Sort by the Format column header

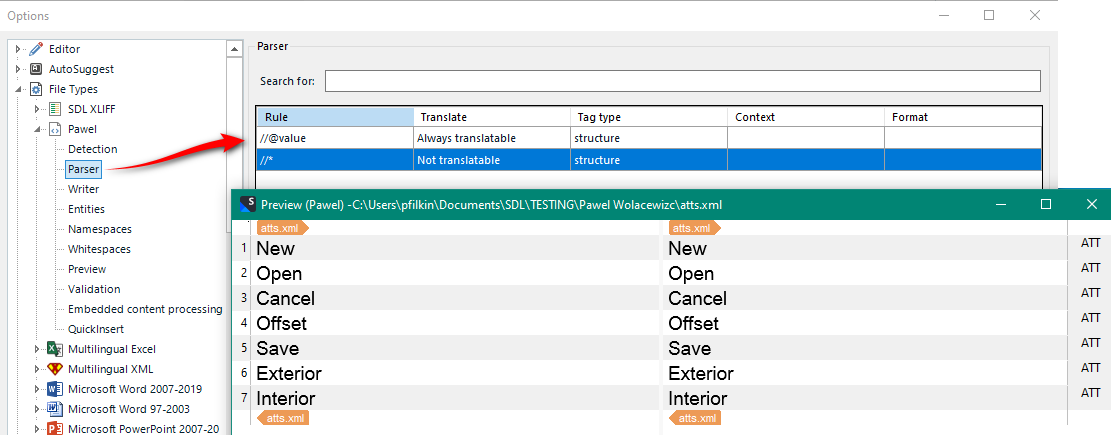964,117
